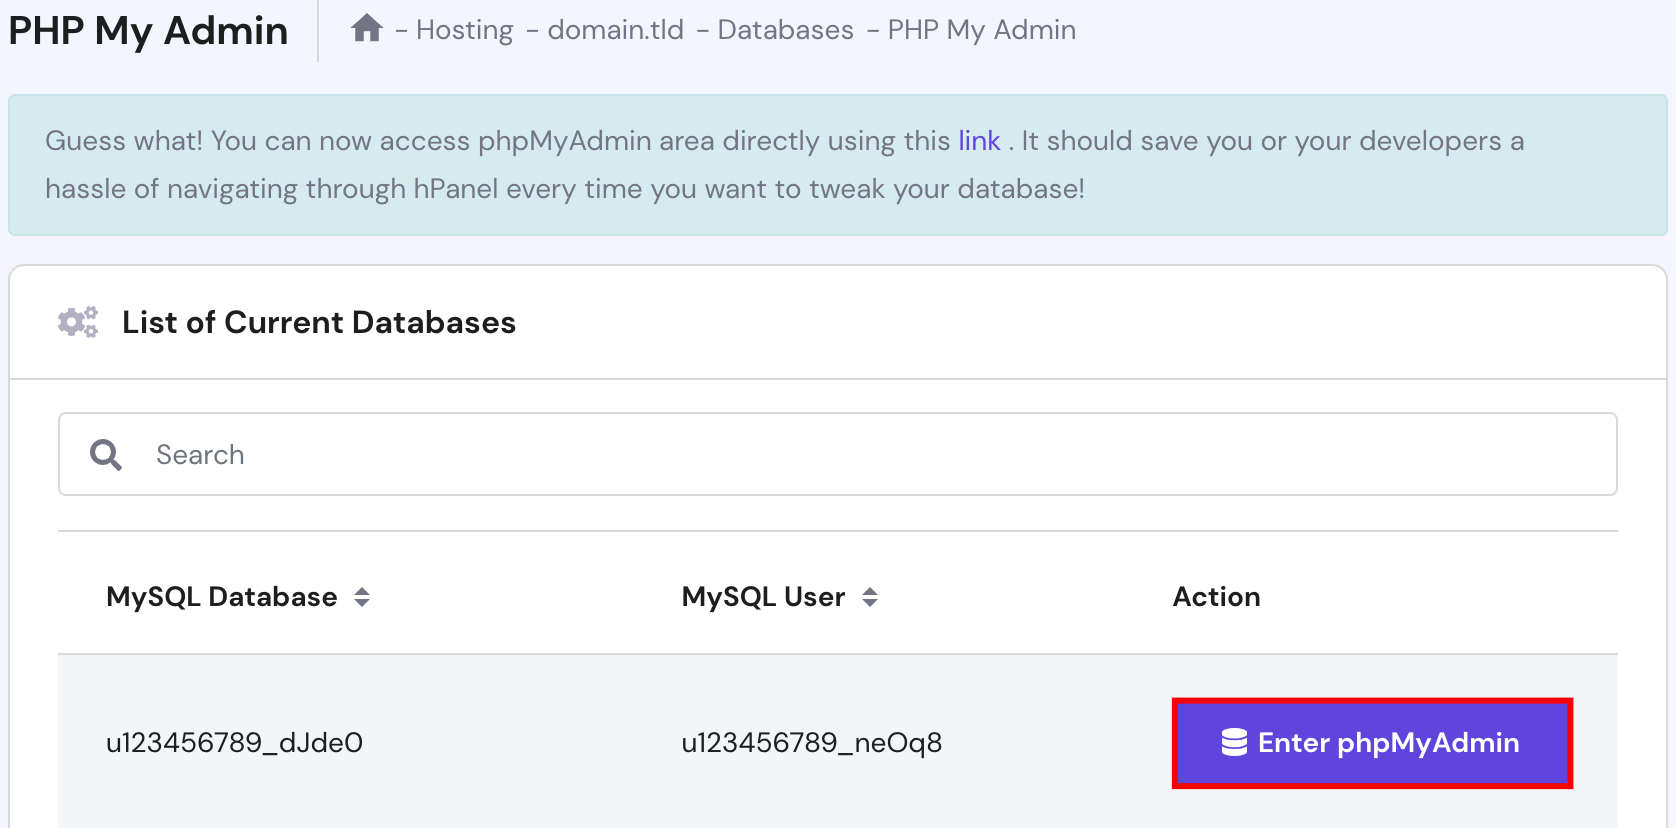
Task: Sort by the MySQL Database column arrows
Action: pyautogui.click(x=362, y=597)
